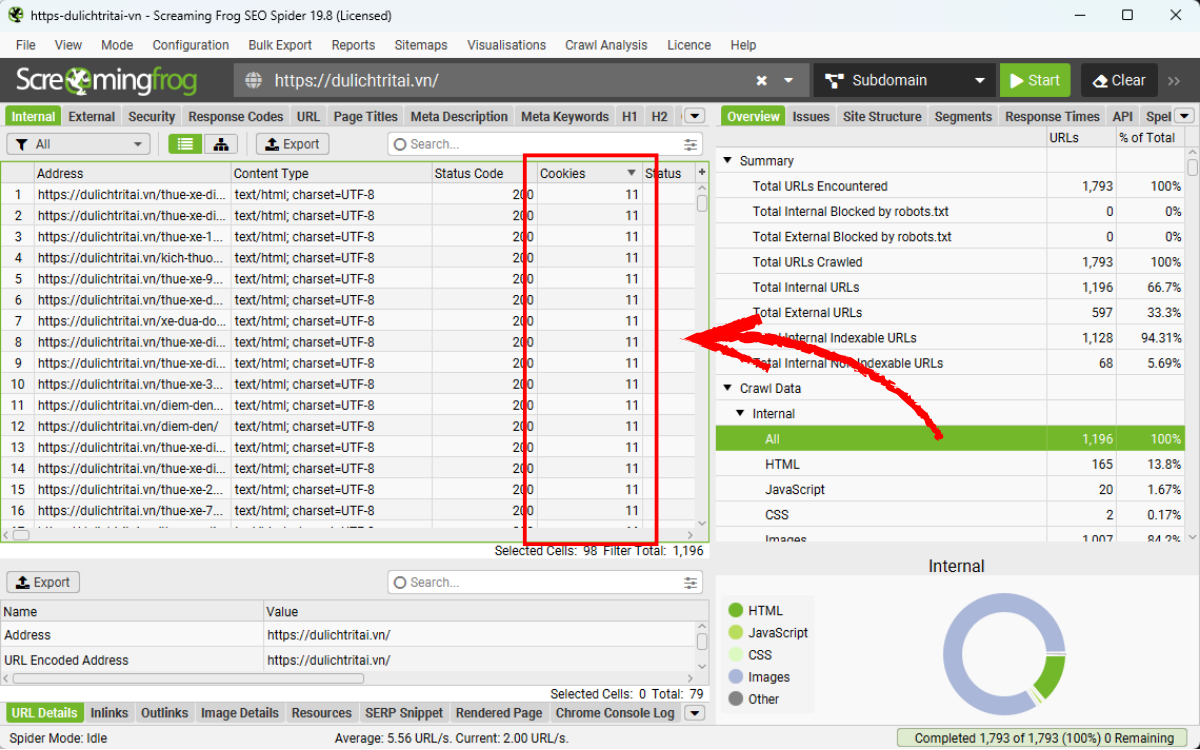The width and height of the screenshot is (1200, 750).
Task: Open the Bulk Export menu
Action: pyautogui.click(x=280, y=45)
